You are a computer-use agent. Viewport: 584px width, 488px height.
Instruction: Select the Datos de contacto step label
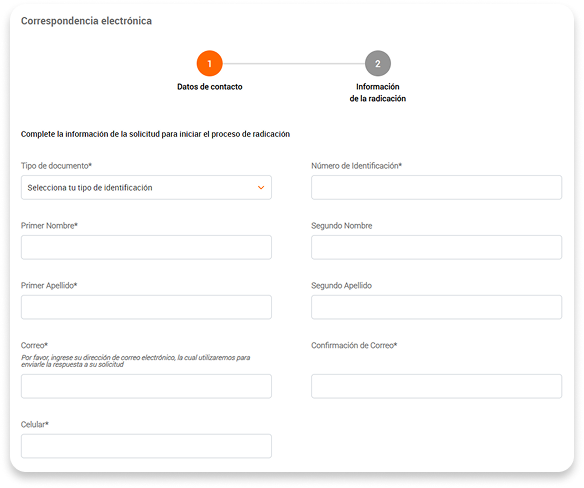210,87
